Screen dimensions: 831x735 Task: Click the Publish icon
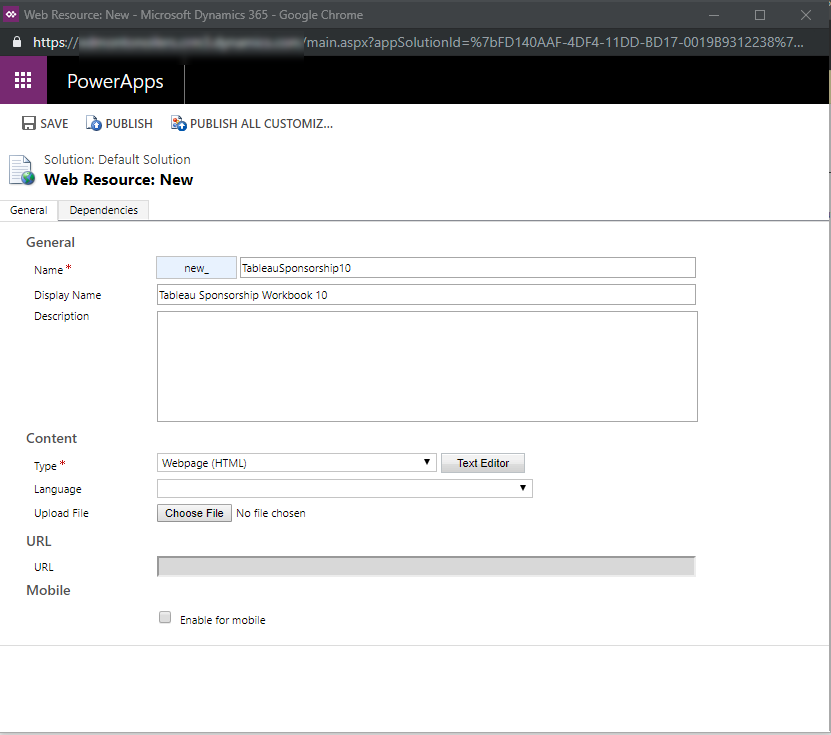pyautogui.click(x=94, y=123)
